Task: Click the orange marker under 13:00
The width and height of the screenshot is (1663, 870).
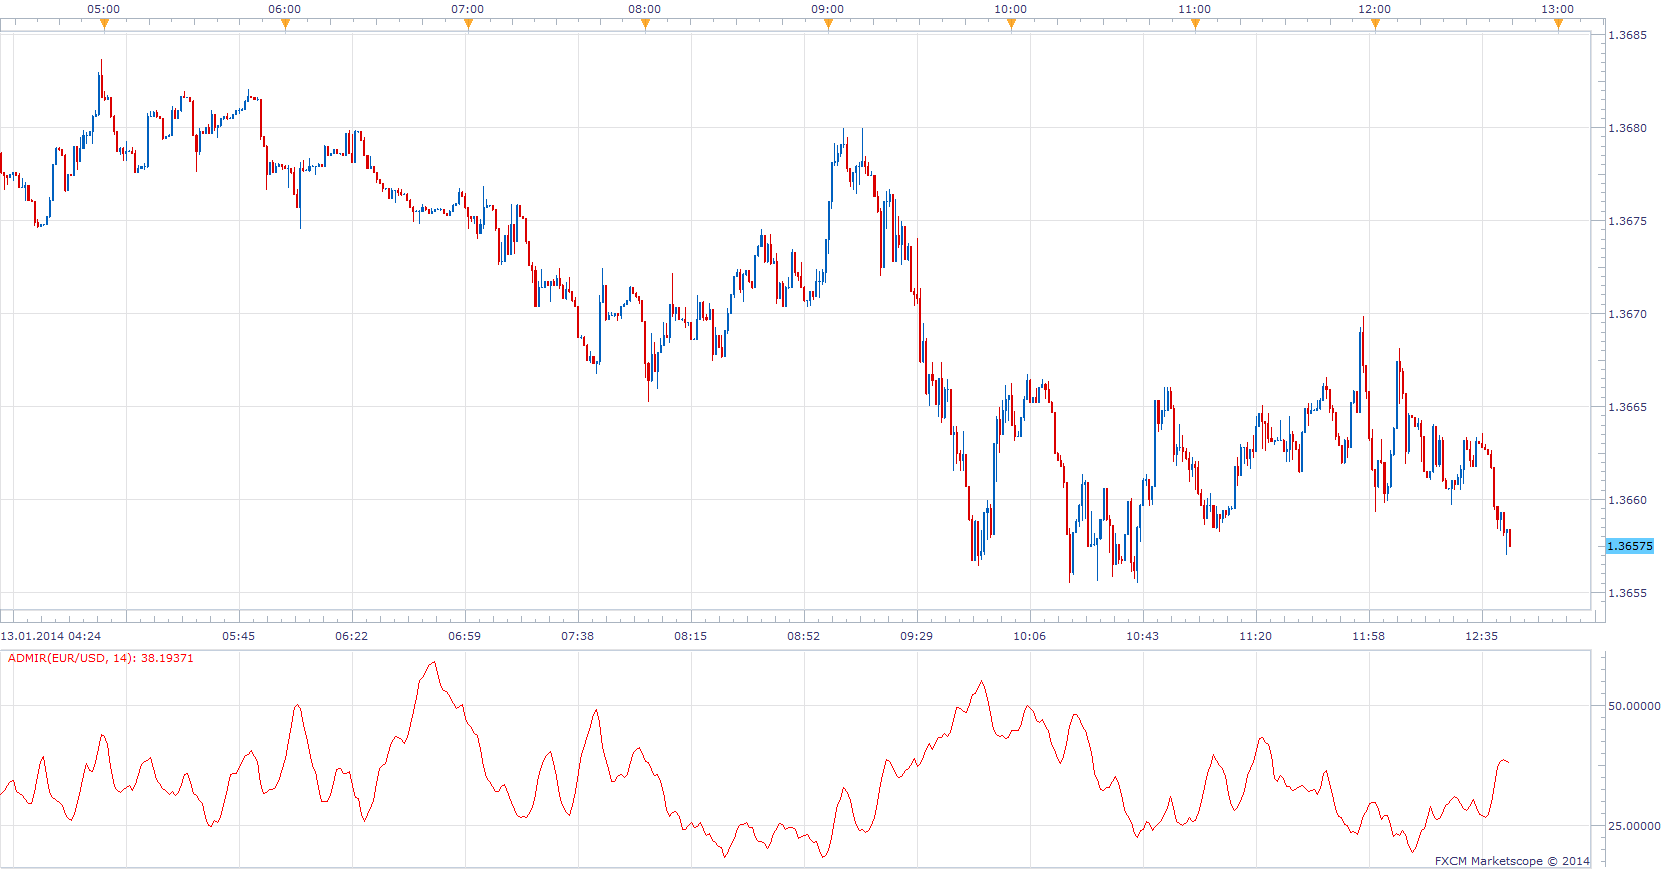Action: pos(1558,24)
